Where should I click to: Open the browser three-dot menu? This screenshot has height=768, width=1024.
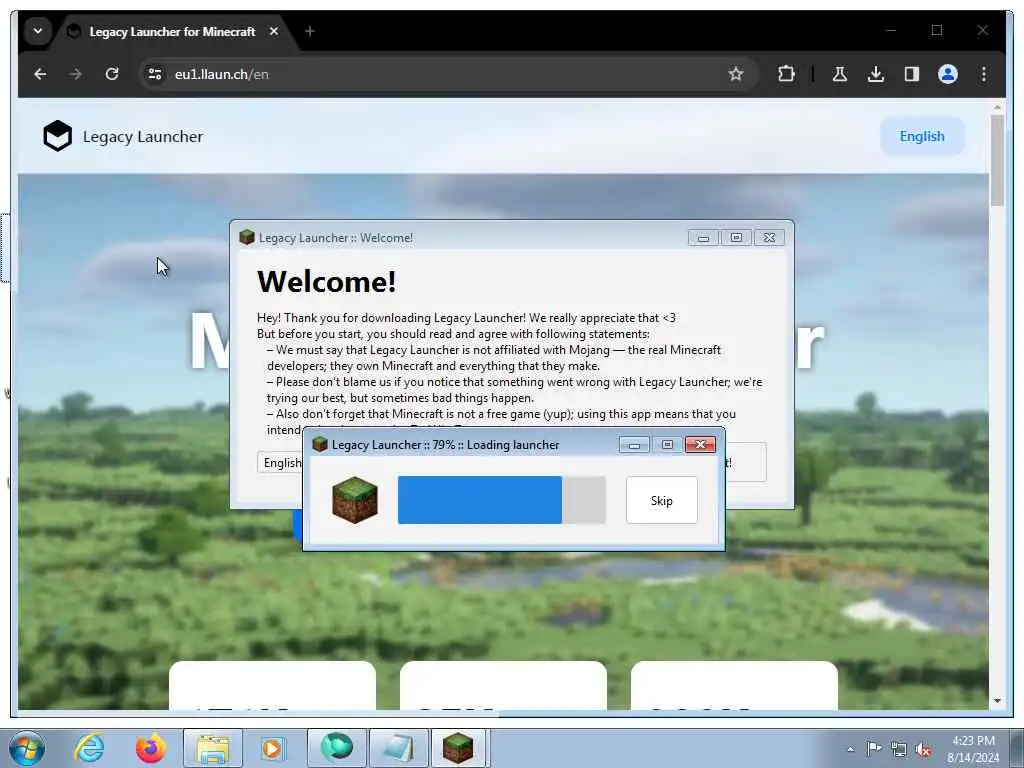pyautogui.click(x=984, y=74)
